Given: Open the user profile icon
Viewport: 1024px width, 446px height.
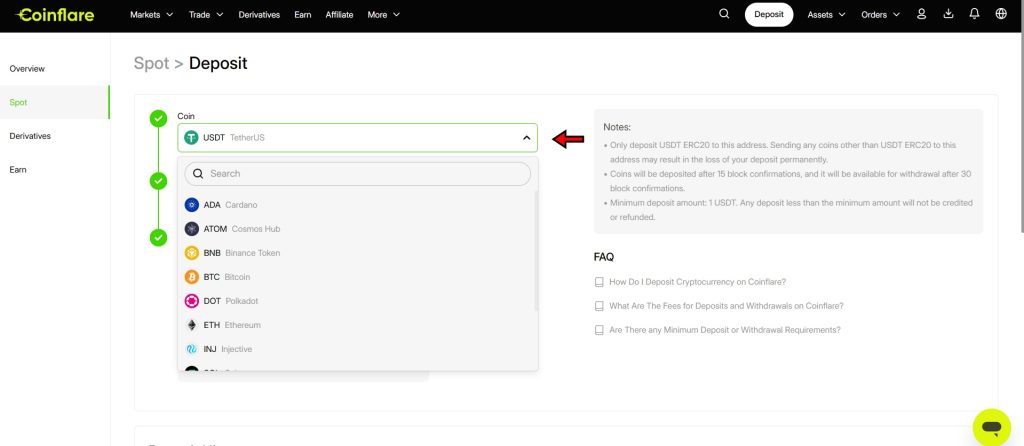Looking at the screenshot, I should click(921, 14).
